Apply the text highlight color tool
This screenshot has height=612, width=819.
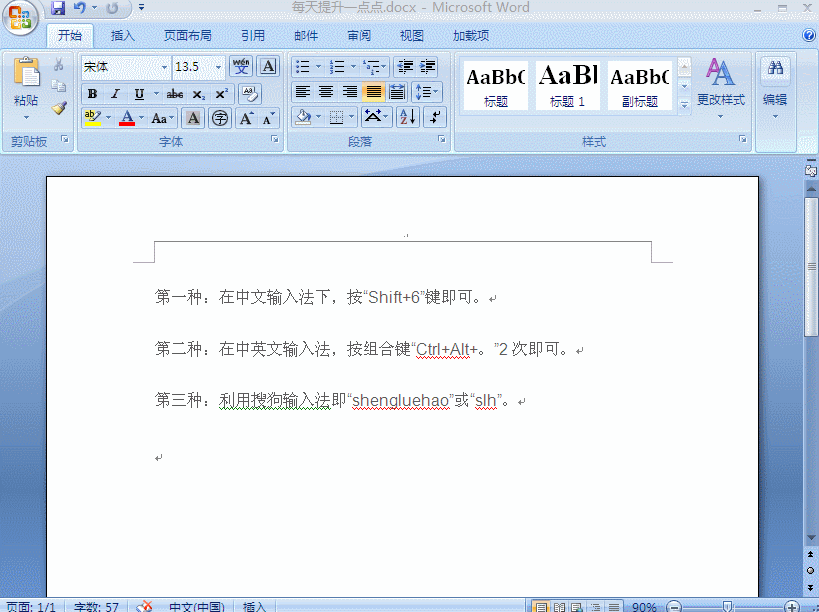(x=92, y=117)
